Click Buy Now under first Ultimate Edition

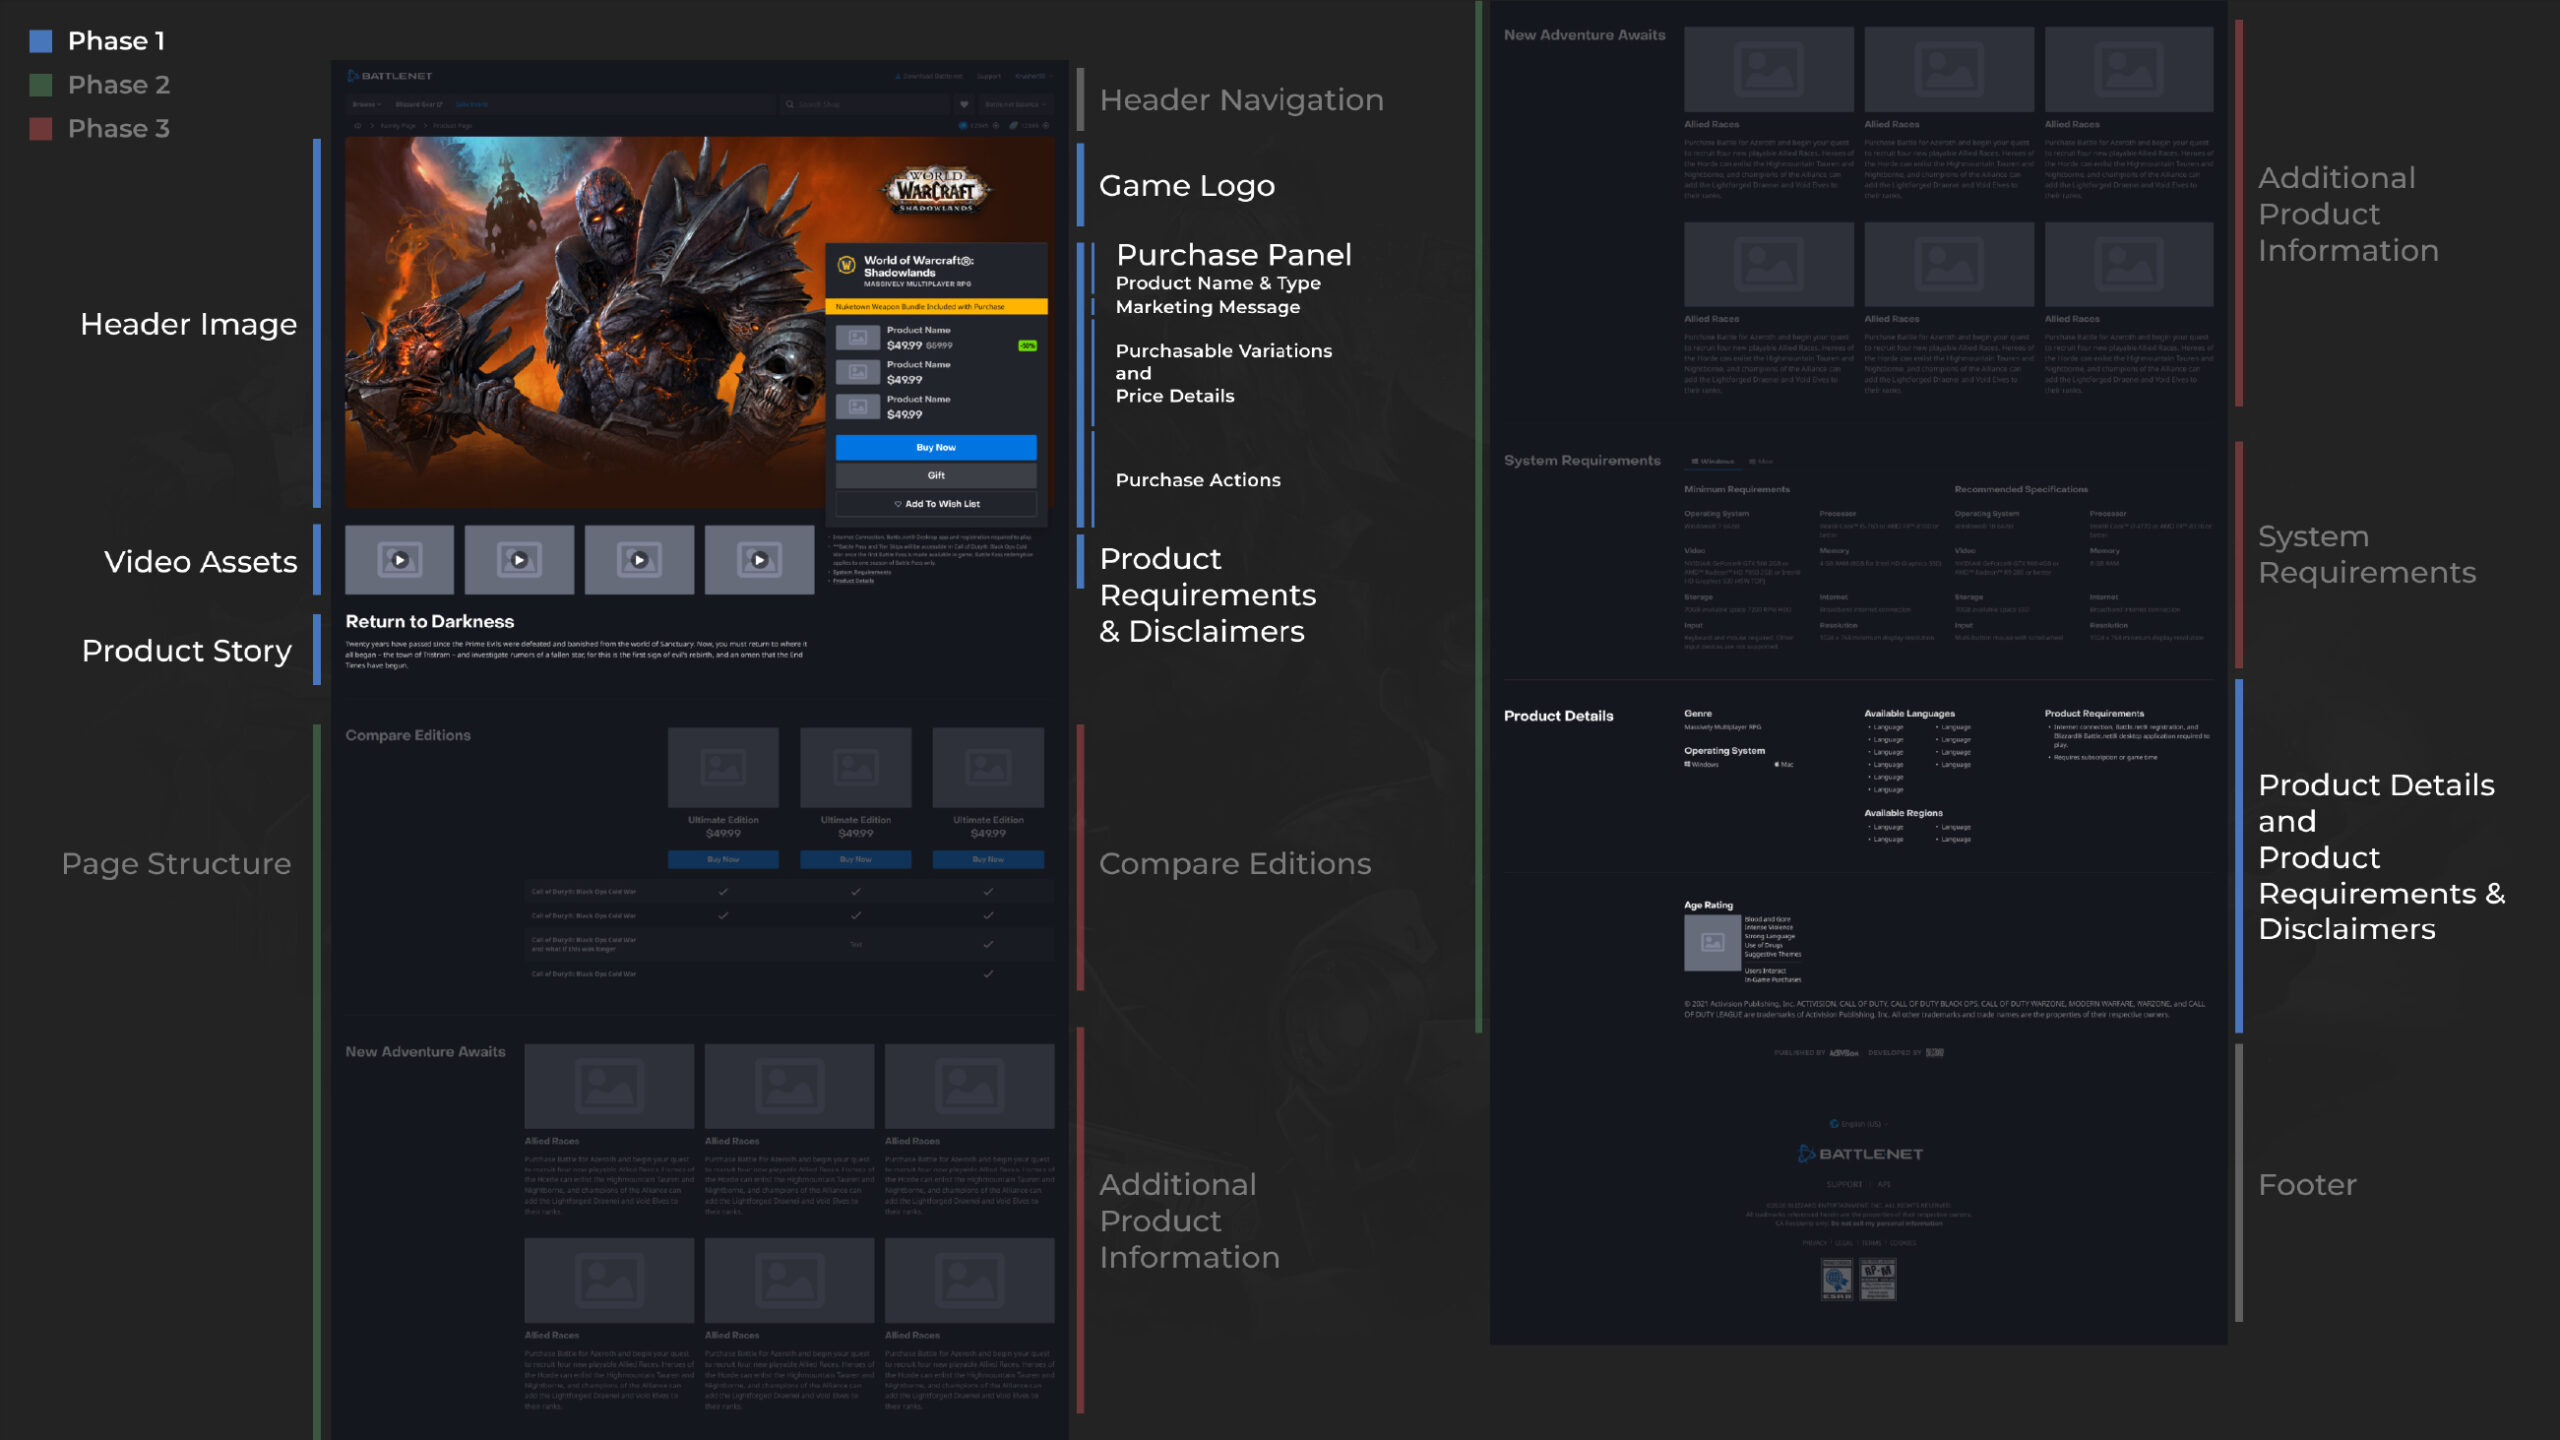click(723, 859)
